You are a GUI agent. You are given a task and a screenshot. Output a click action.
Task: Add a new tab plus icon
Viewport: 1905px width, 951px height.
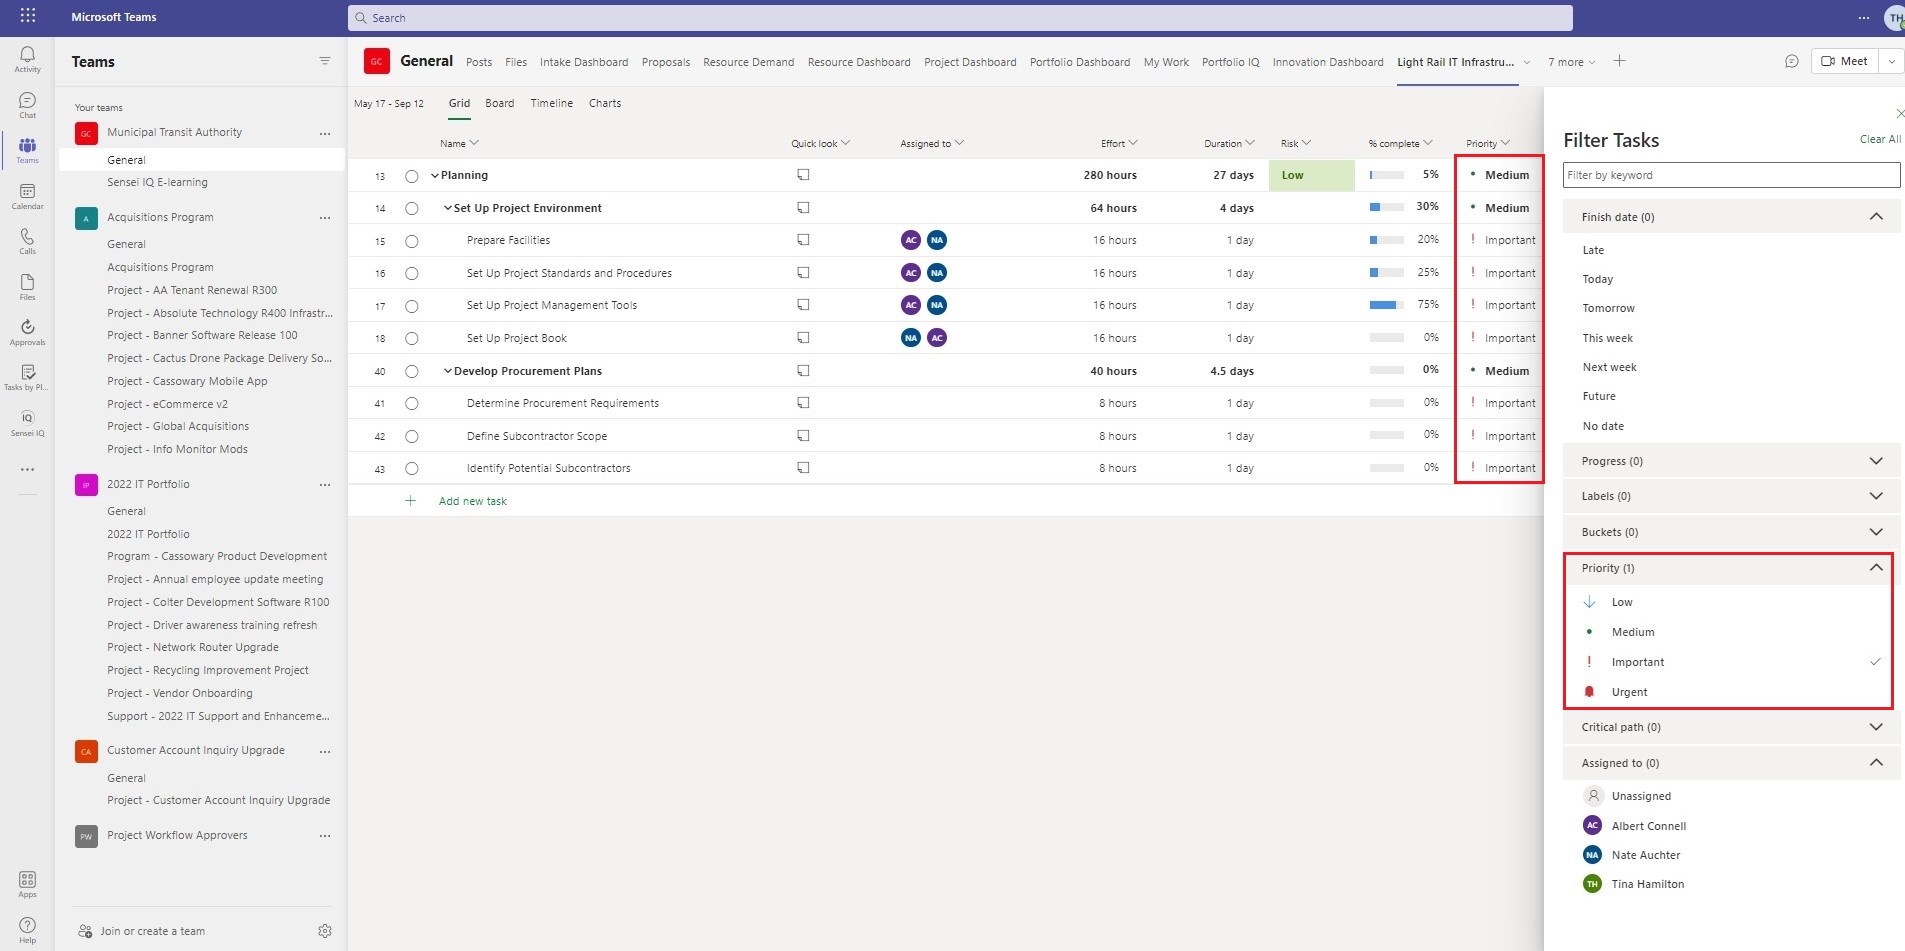point(1619,61)
